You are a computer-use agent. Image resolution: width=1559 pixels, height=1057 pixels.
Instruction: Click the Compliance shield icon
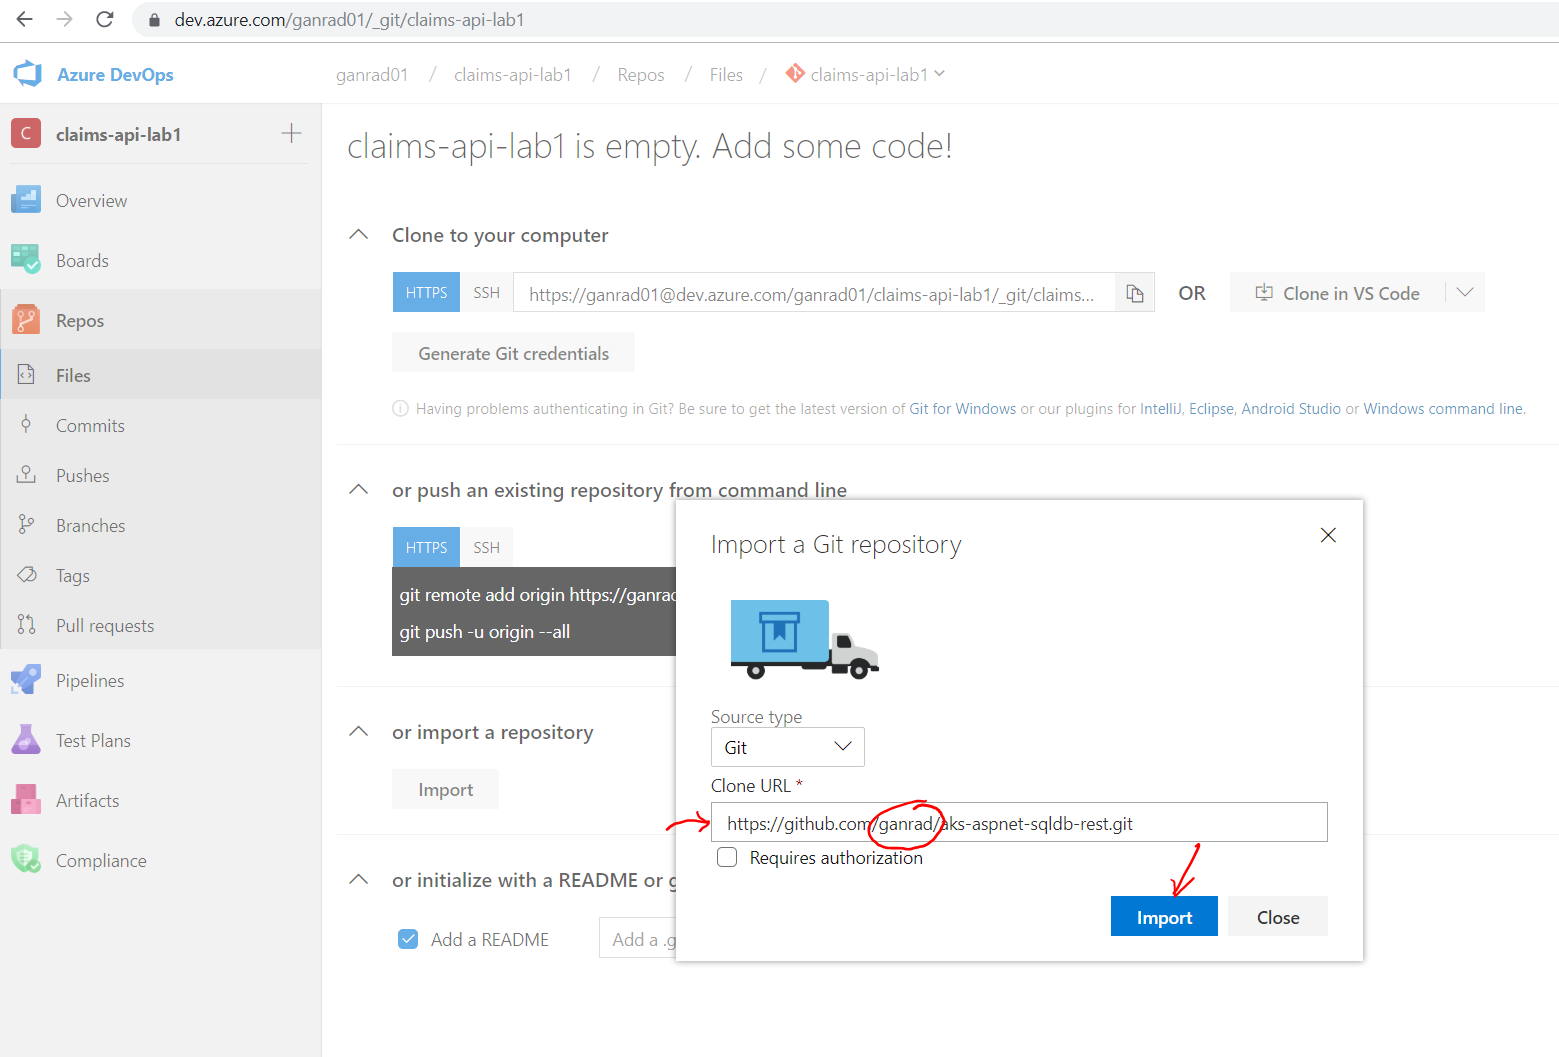click(x=26, y=858)
